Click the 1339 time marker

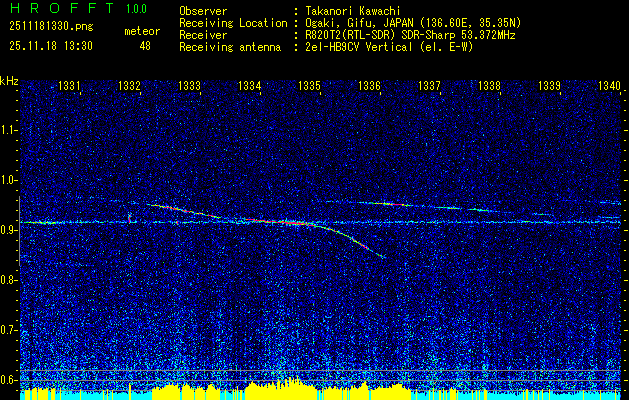[x=550, y=85]
